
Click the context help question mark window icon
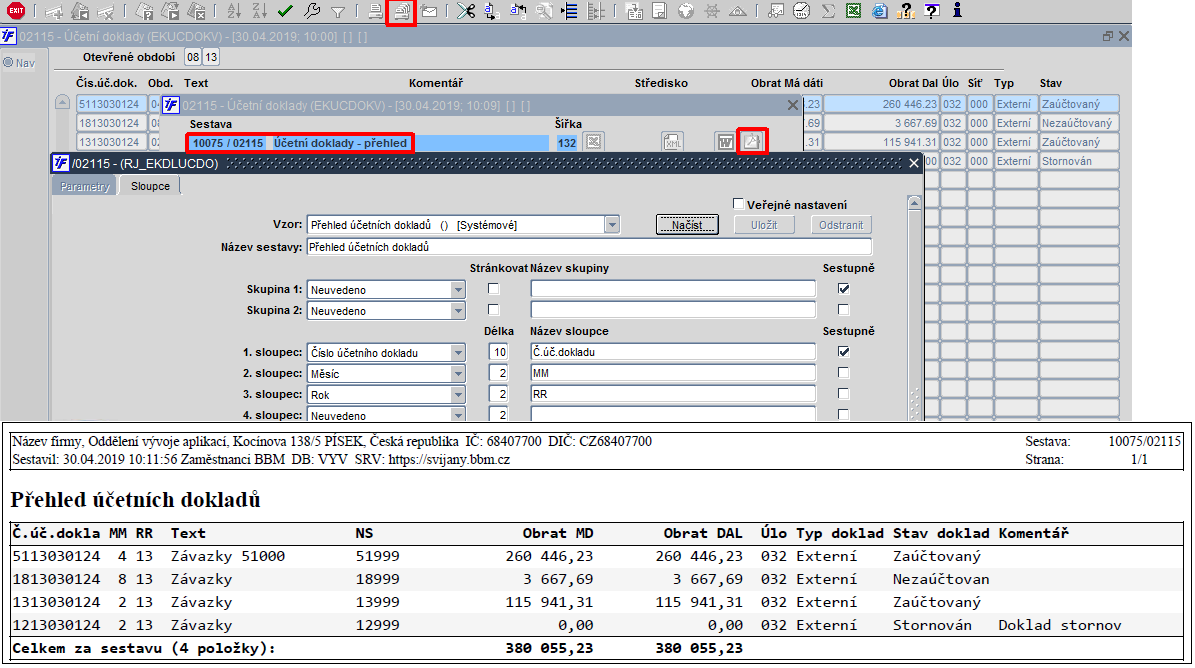931,11
